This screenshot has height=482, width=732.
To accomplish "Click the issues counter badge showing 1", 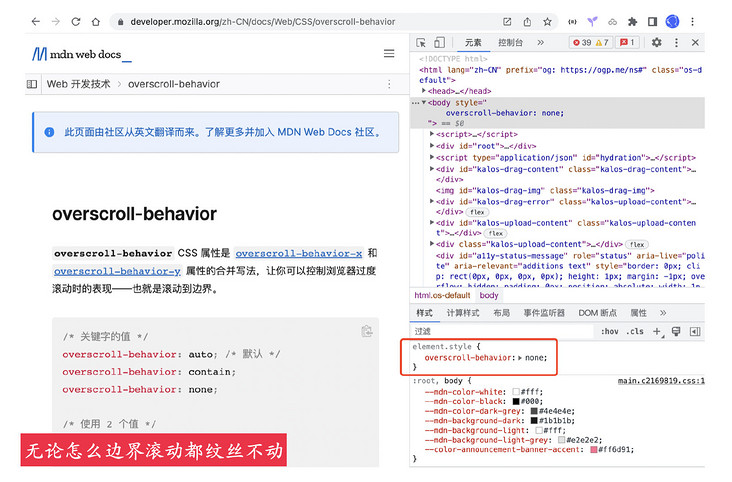I will click(627, 43).
